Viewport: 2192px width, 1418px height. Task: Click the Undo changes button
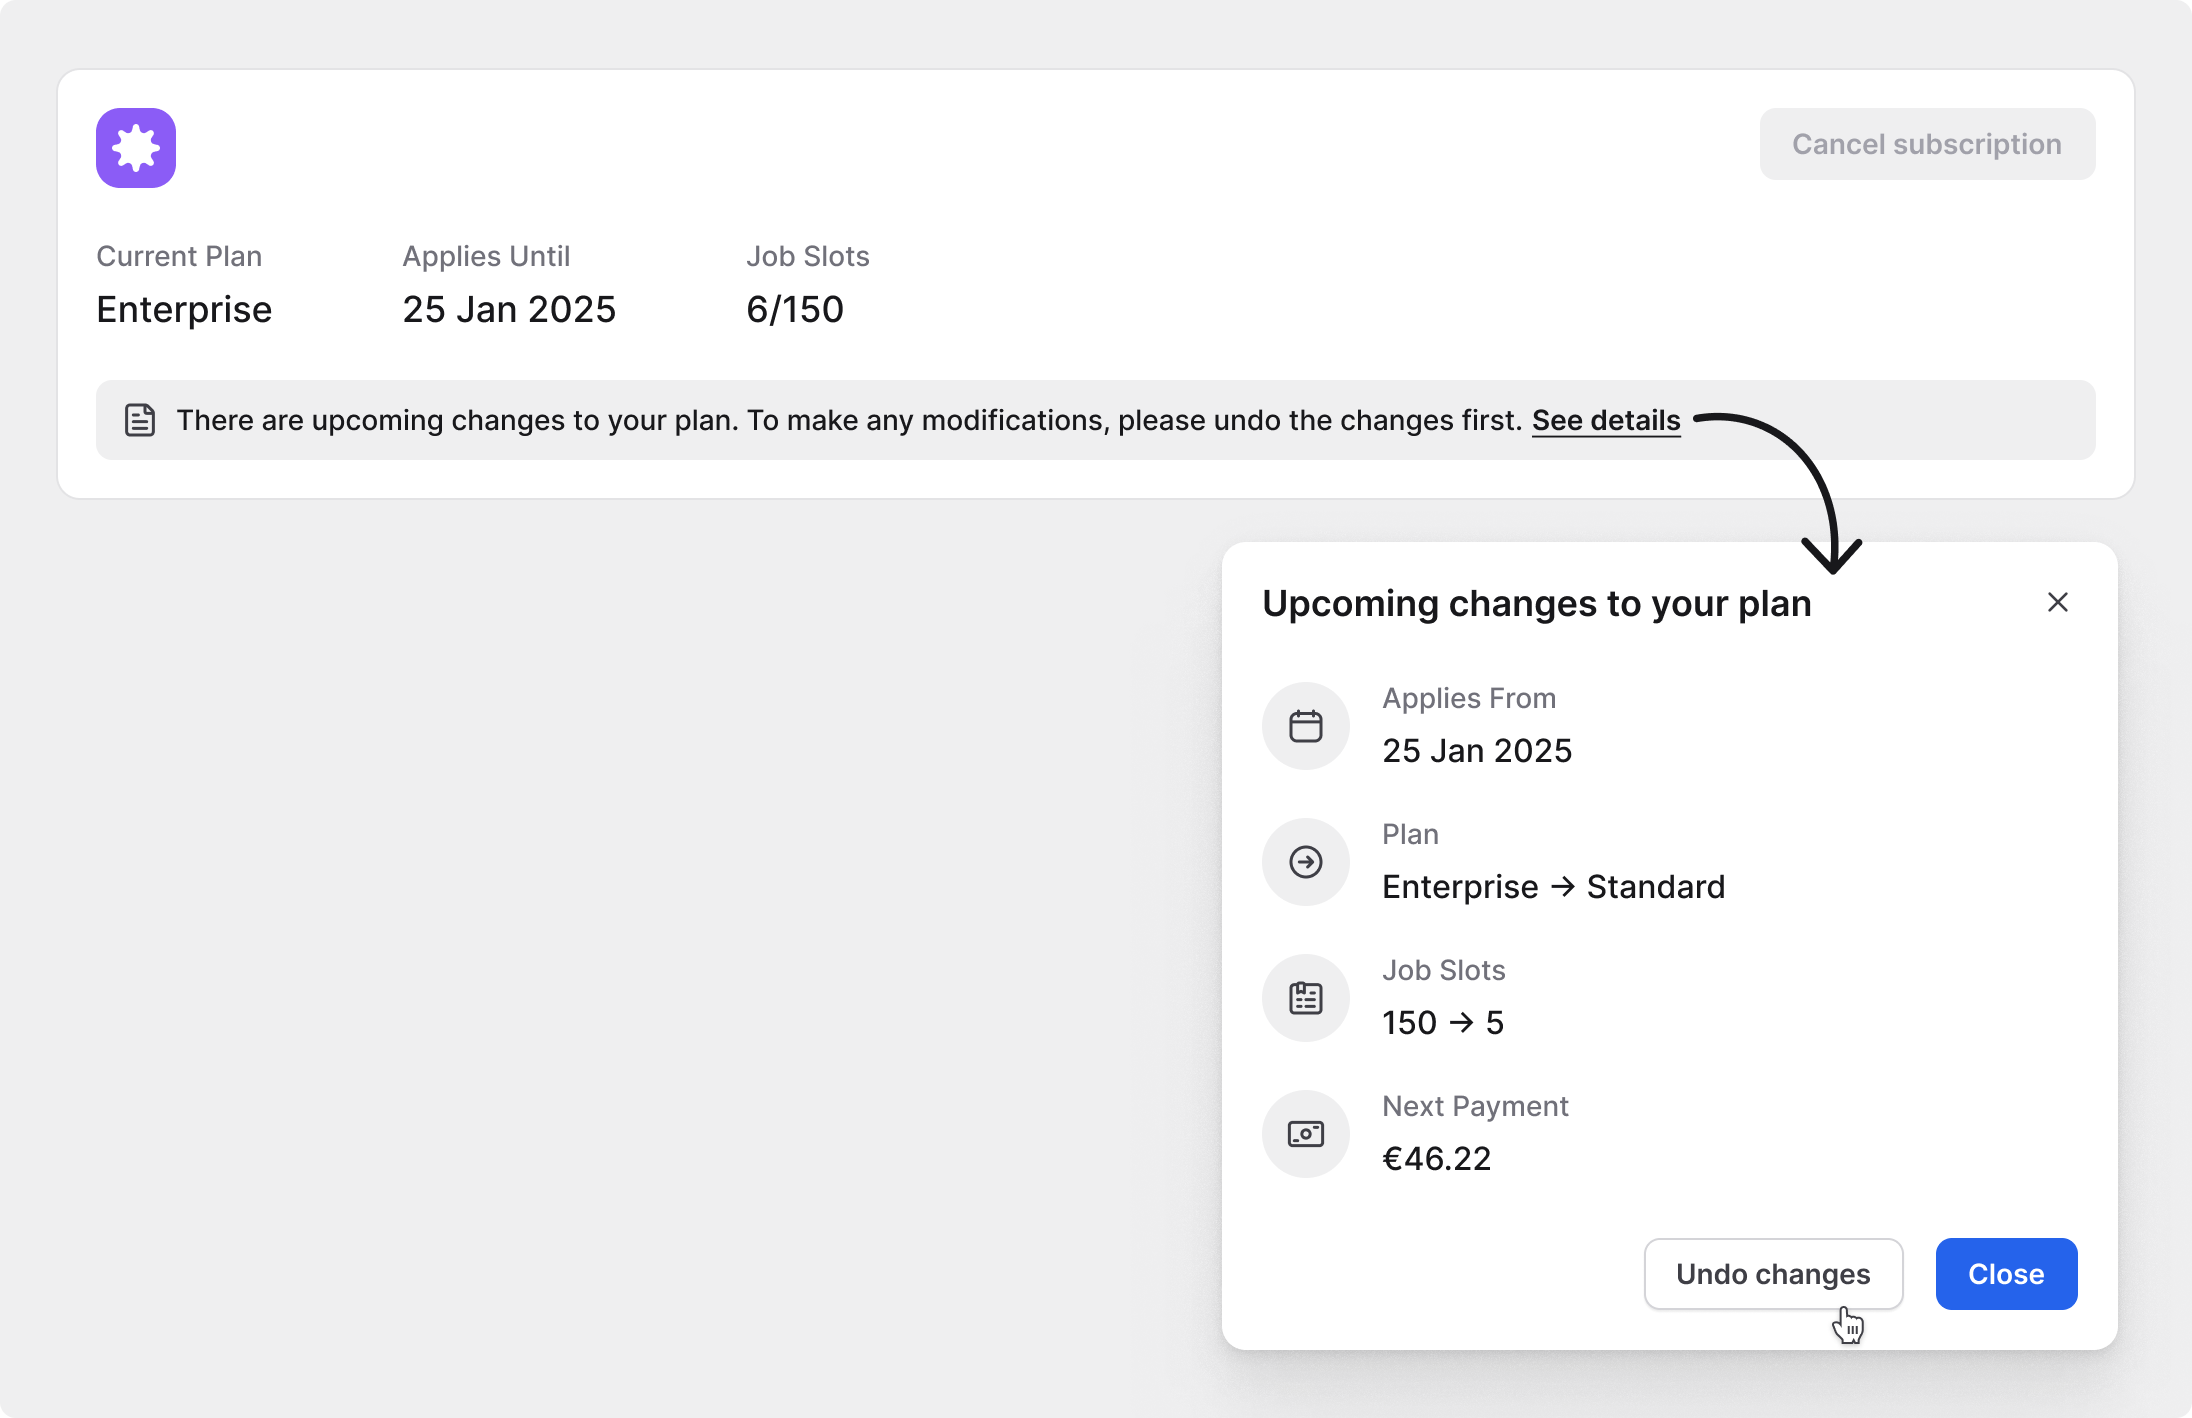(1773, 1274)
